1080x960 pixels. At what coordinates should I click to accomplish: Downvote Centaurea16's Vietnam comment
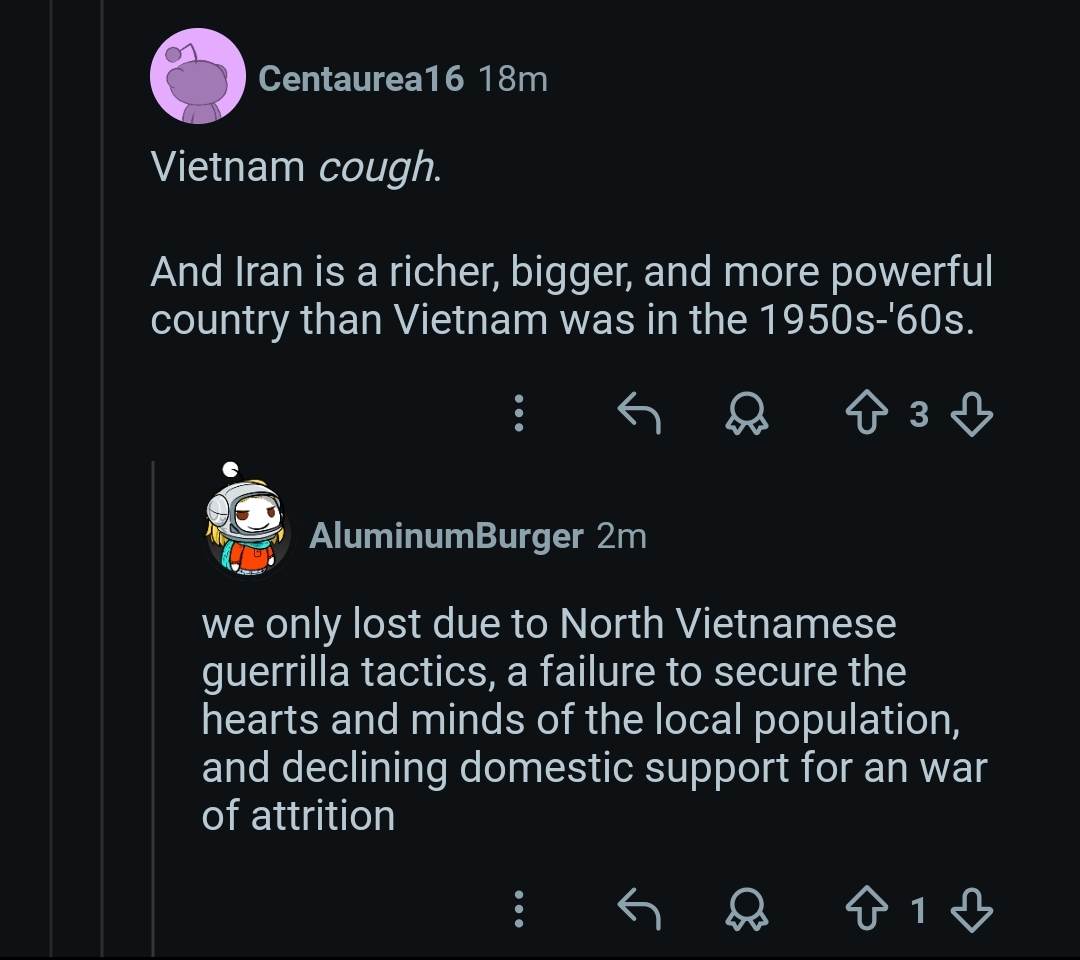(970, 413)
